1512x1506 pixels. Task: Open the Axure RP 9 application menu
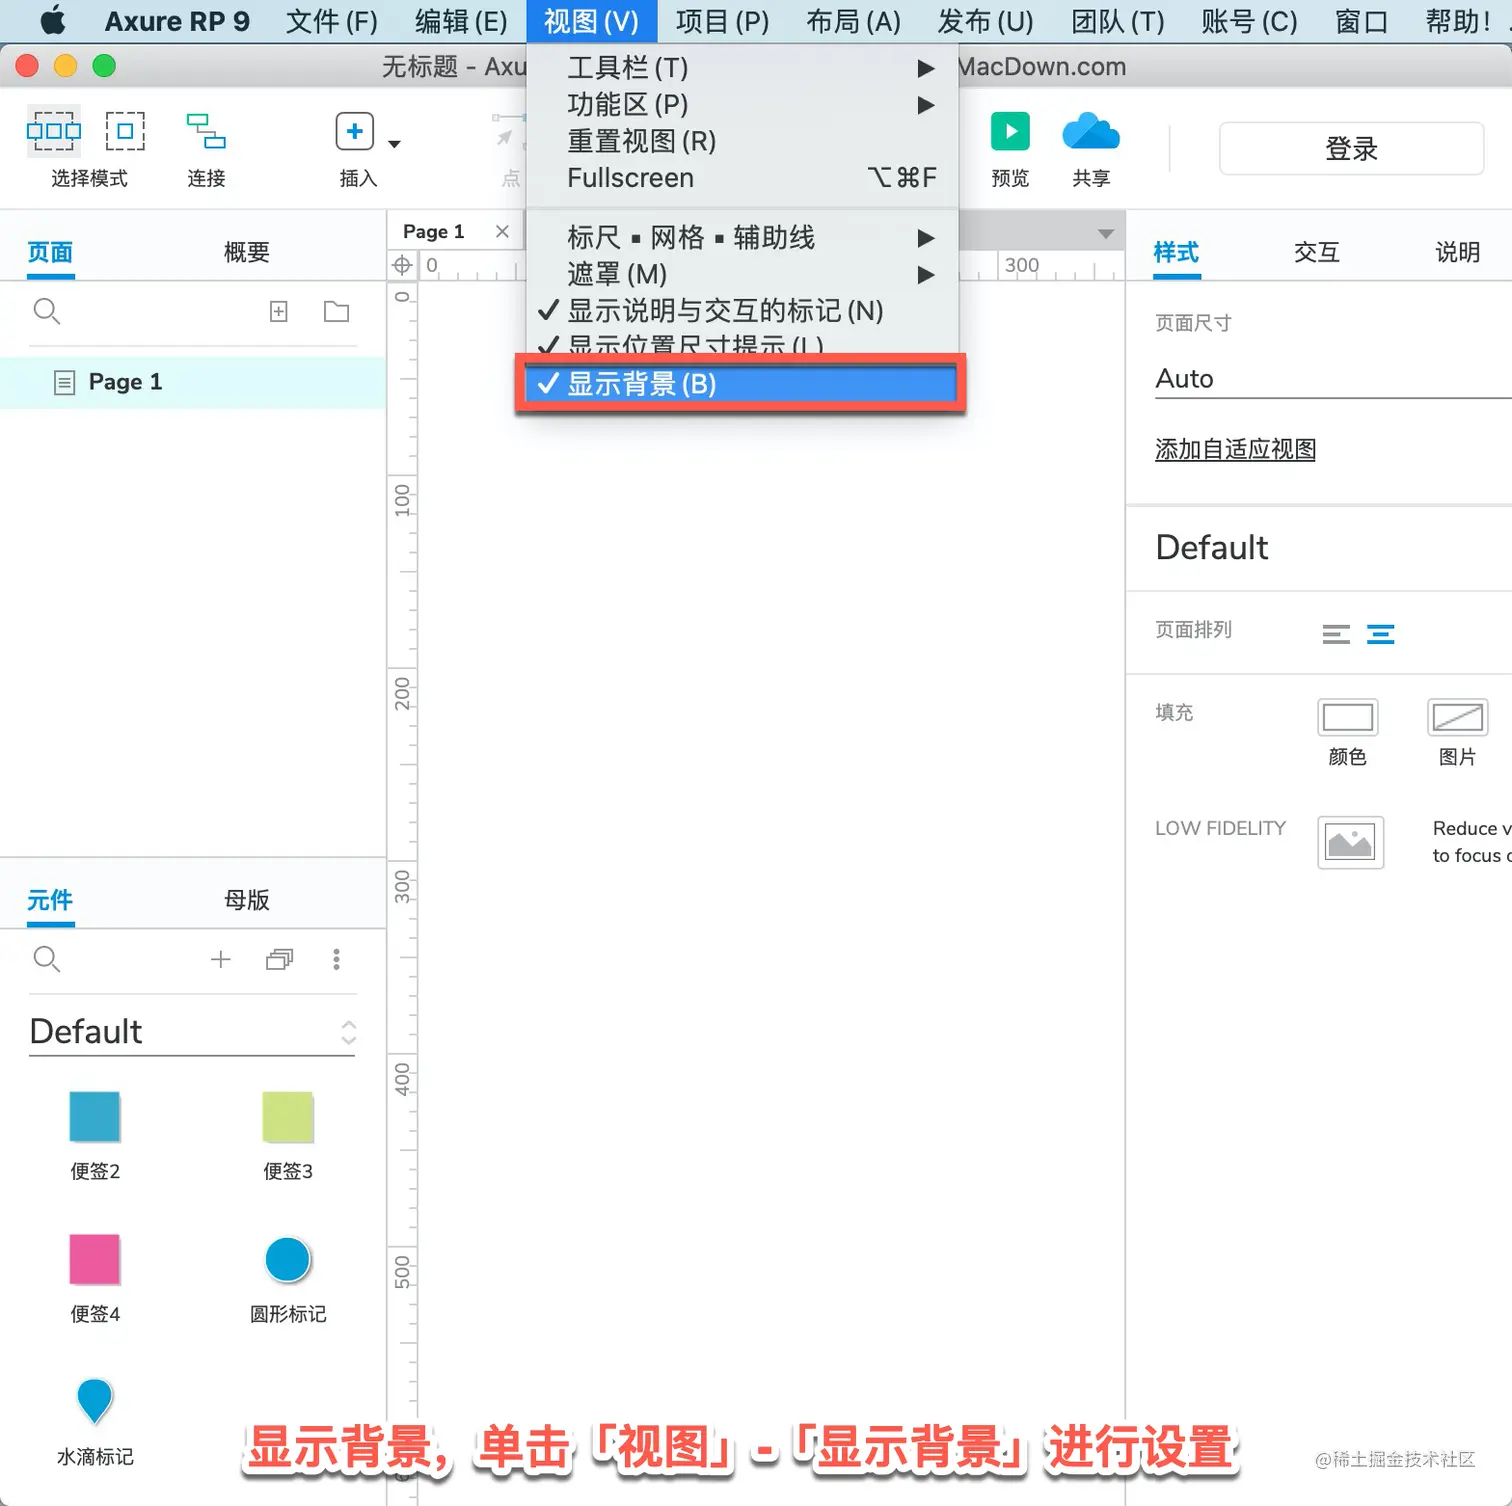pos(177,21)
